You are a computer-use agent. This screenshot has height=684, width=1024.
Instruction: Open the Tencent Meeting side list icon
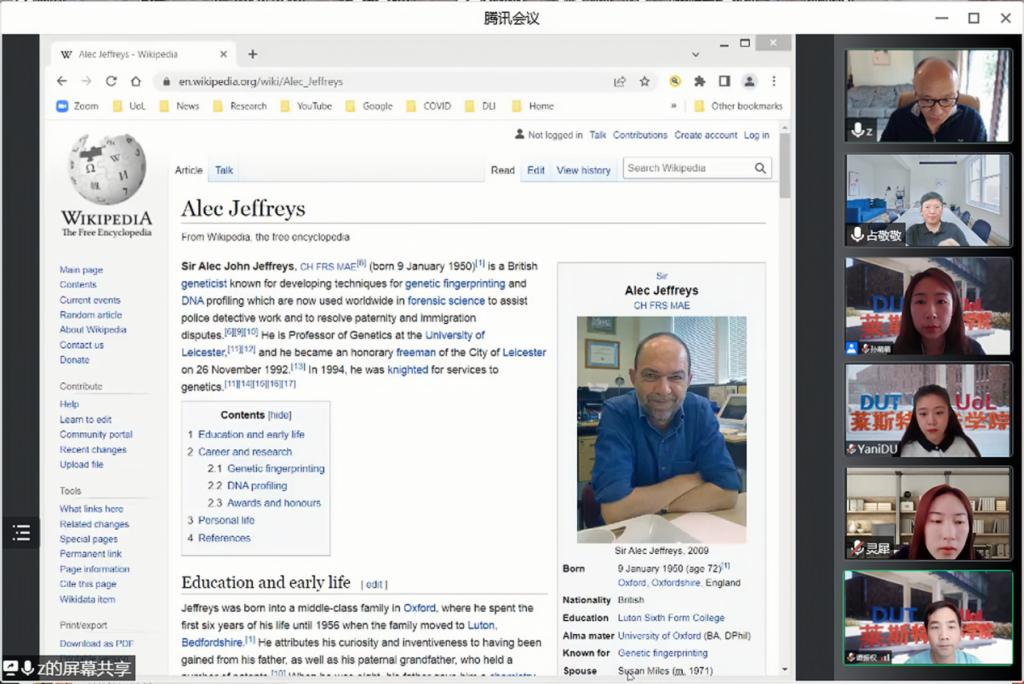21,534
